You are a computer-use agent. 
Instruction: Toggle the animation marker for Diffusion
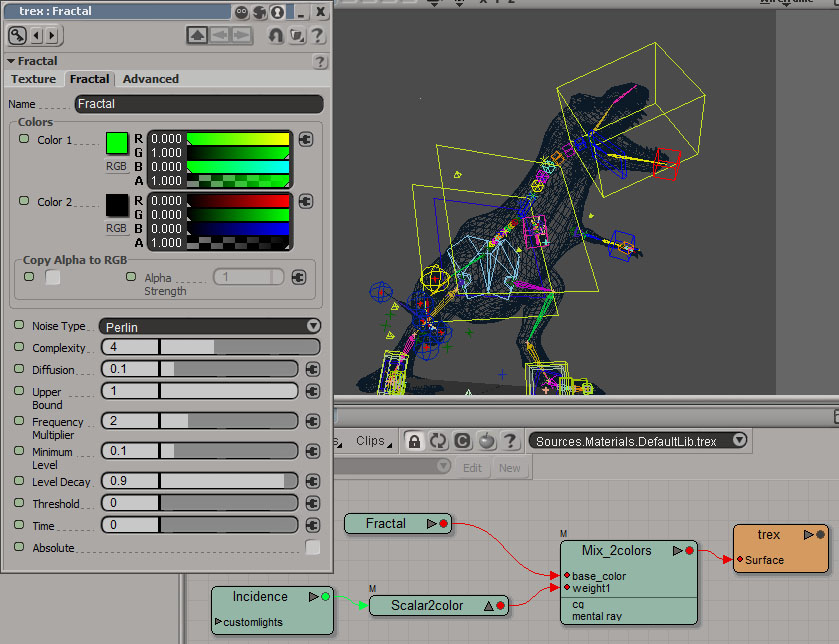19,369
